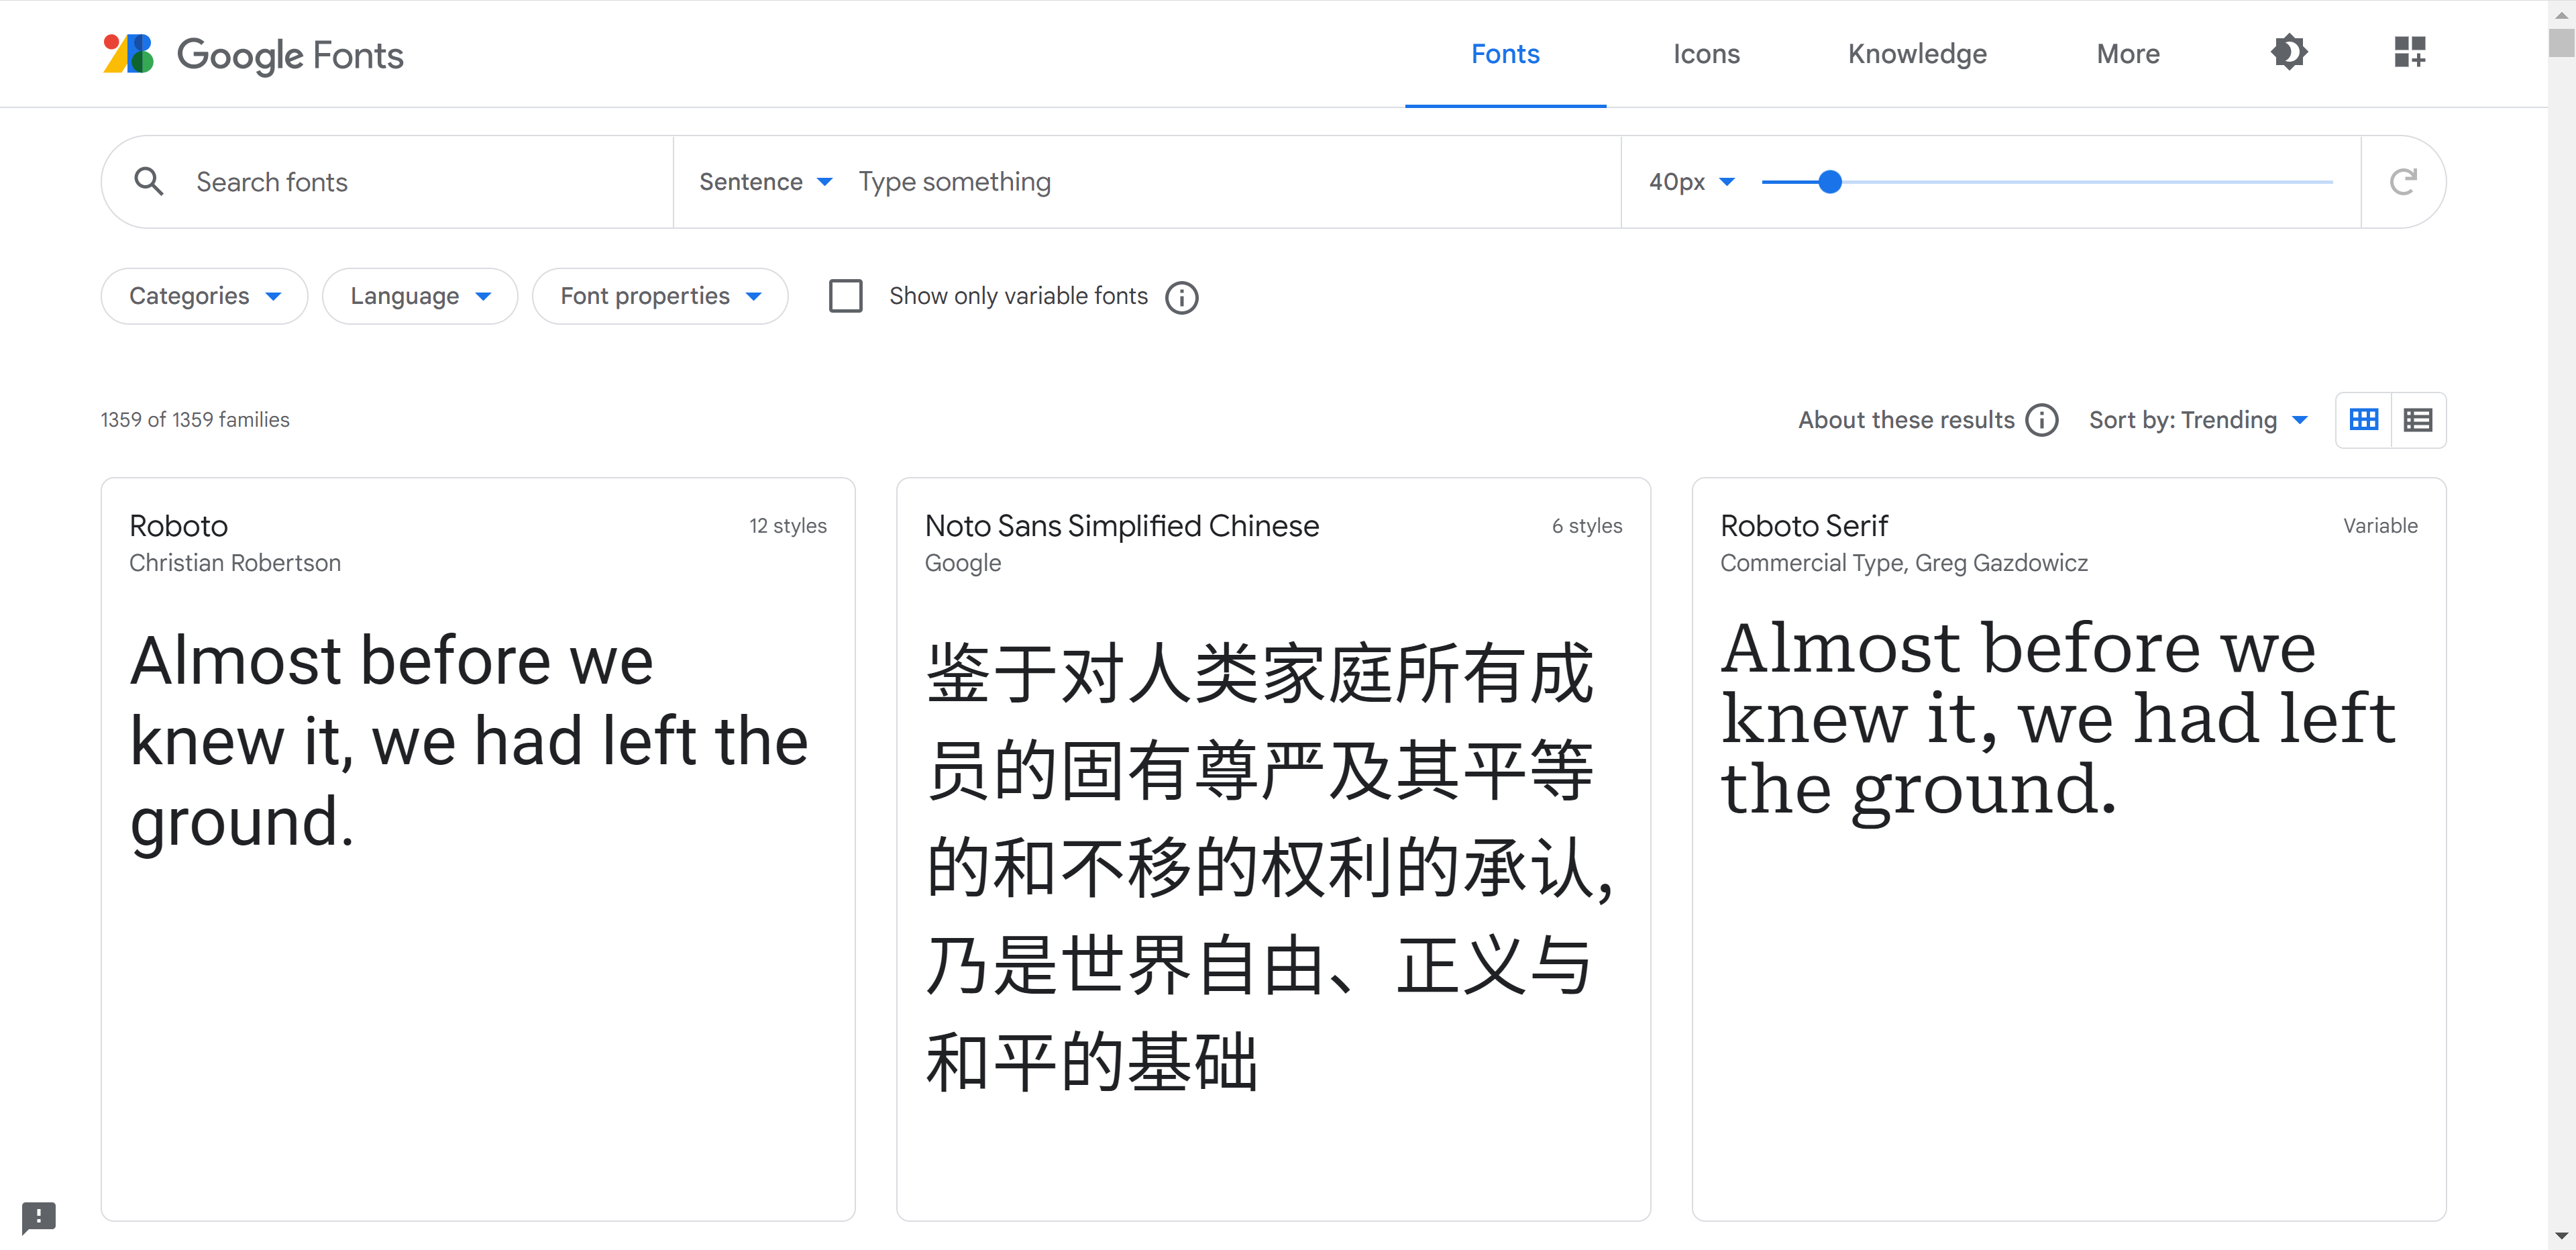The height and width of the screenshot is (1250, 2576).
Task: Click the feedback icon at the bottom left
Action: (x=39, y=1216)
